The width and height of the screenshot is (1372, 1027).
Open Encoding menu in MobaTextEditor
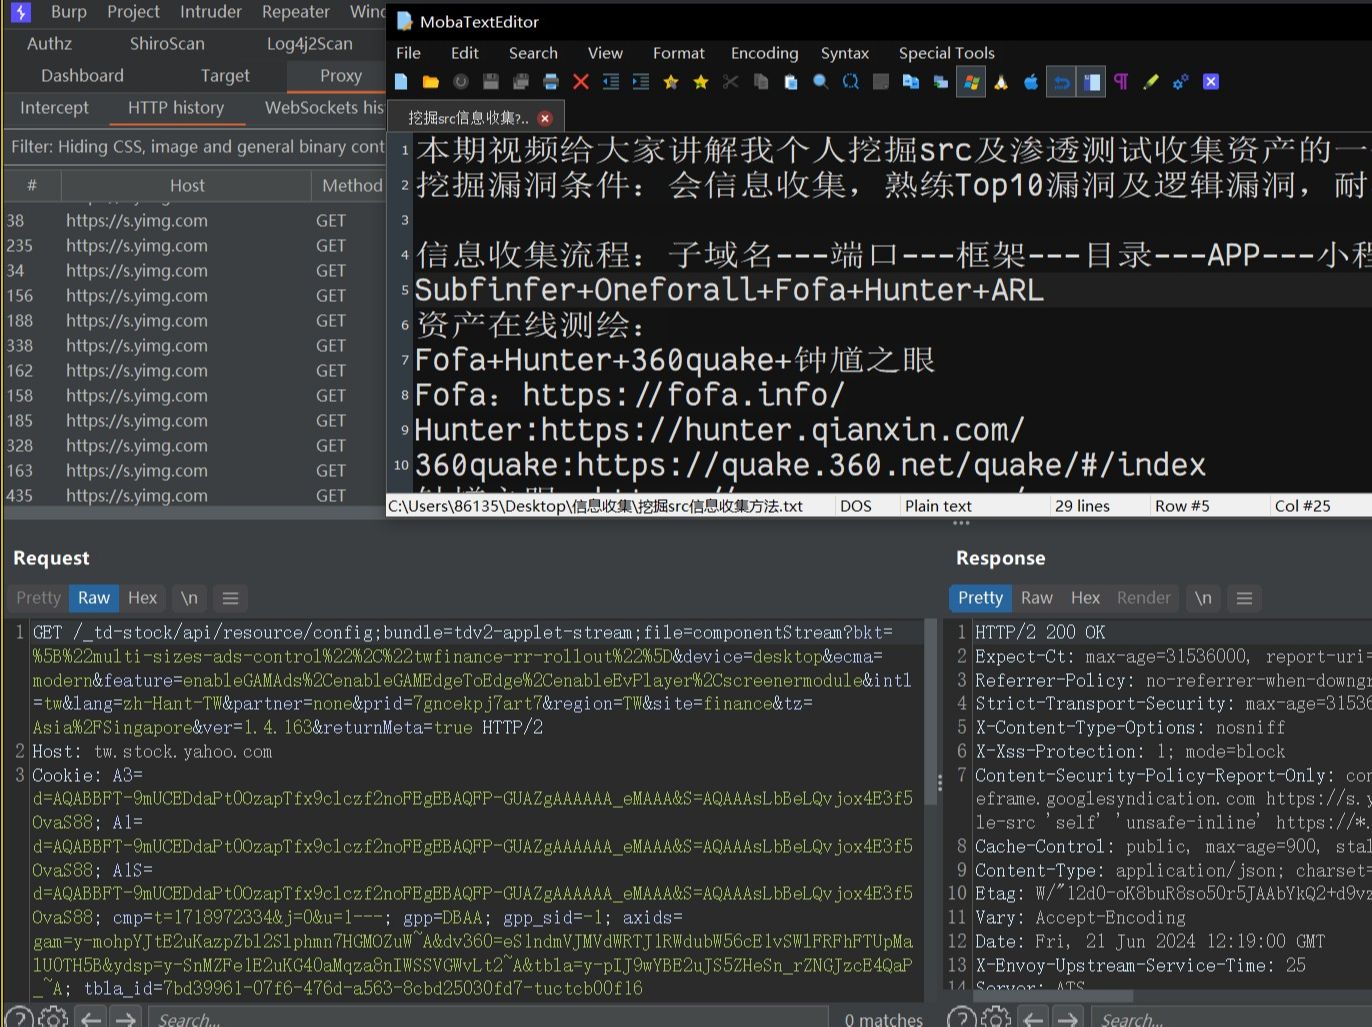[765, 53]
